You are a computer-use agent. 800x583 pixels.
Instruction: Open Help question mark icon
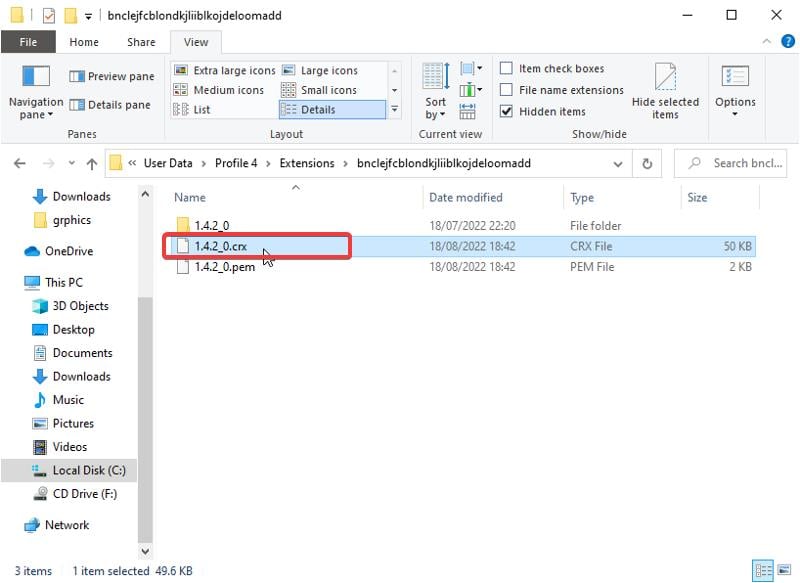[788, 41]
